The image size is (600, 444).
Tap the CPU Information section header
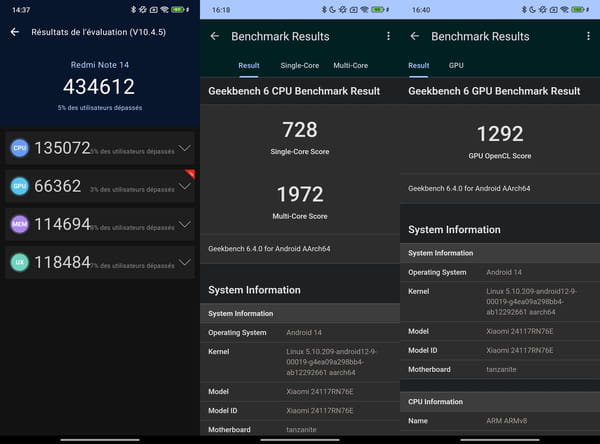pyautogui.click(x=500, y=402)
